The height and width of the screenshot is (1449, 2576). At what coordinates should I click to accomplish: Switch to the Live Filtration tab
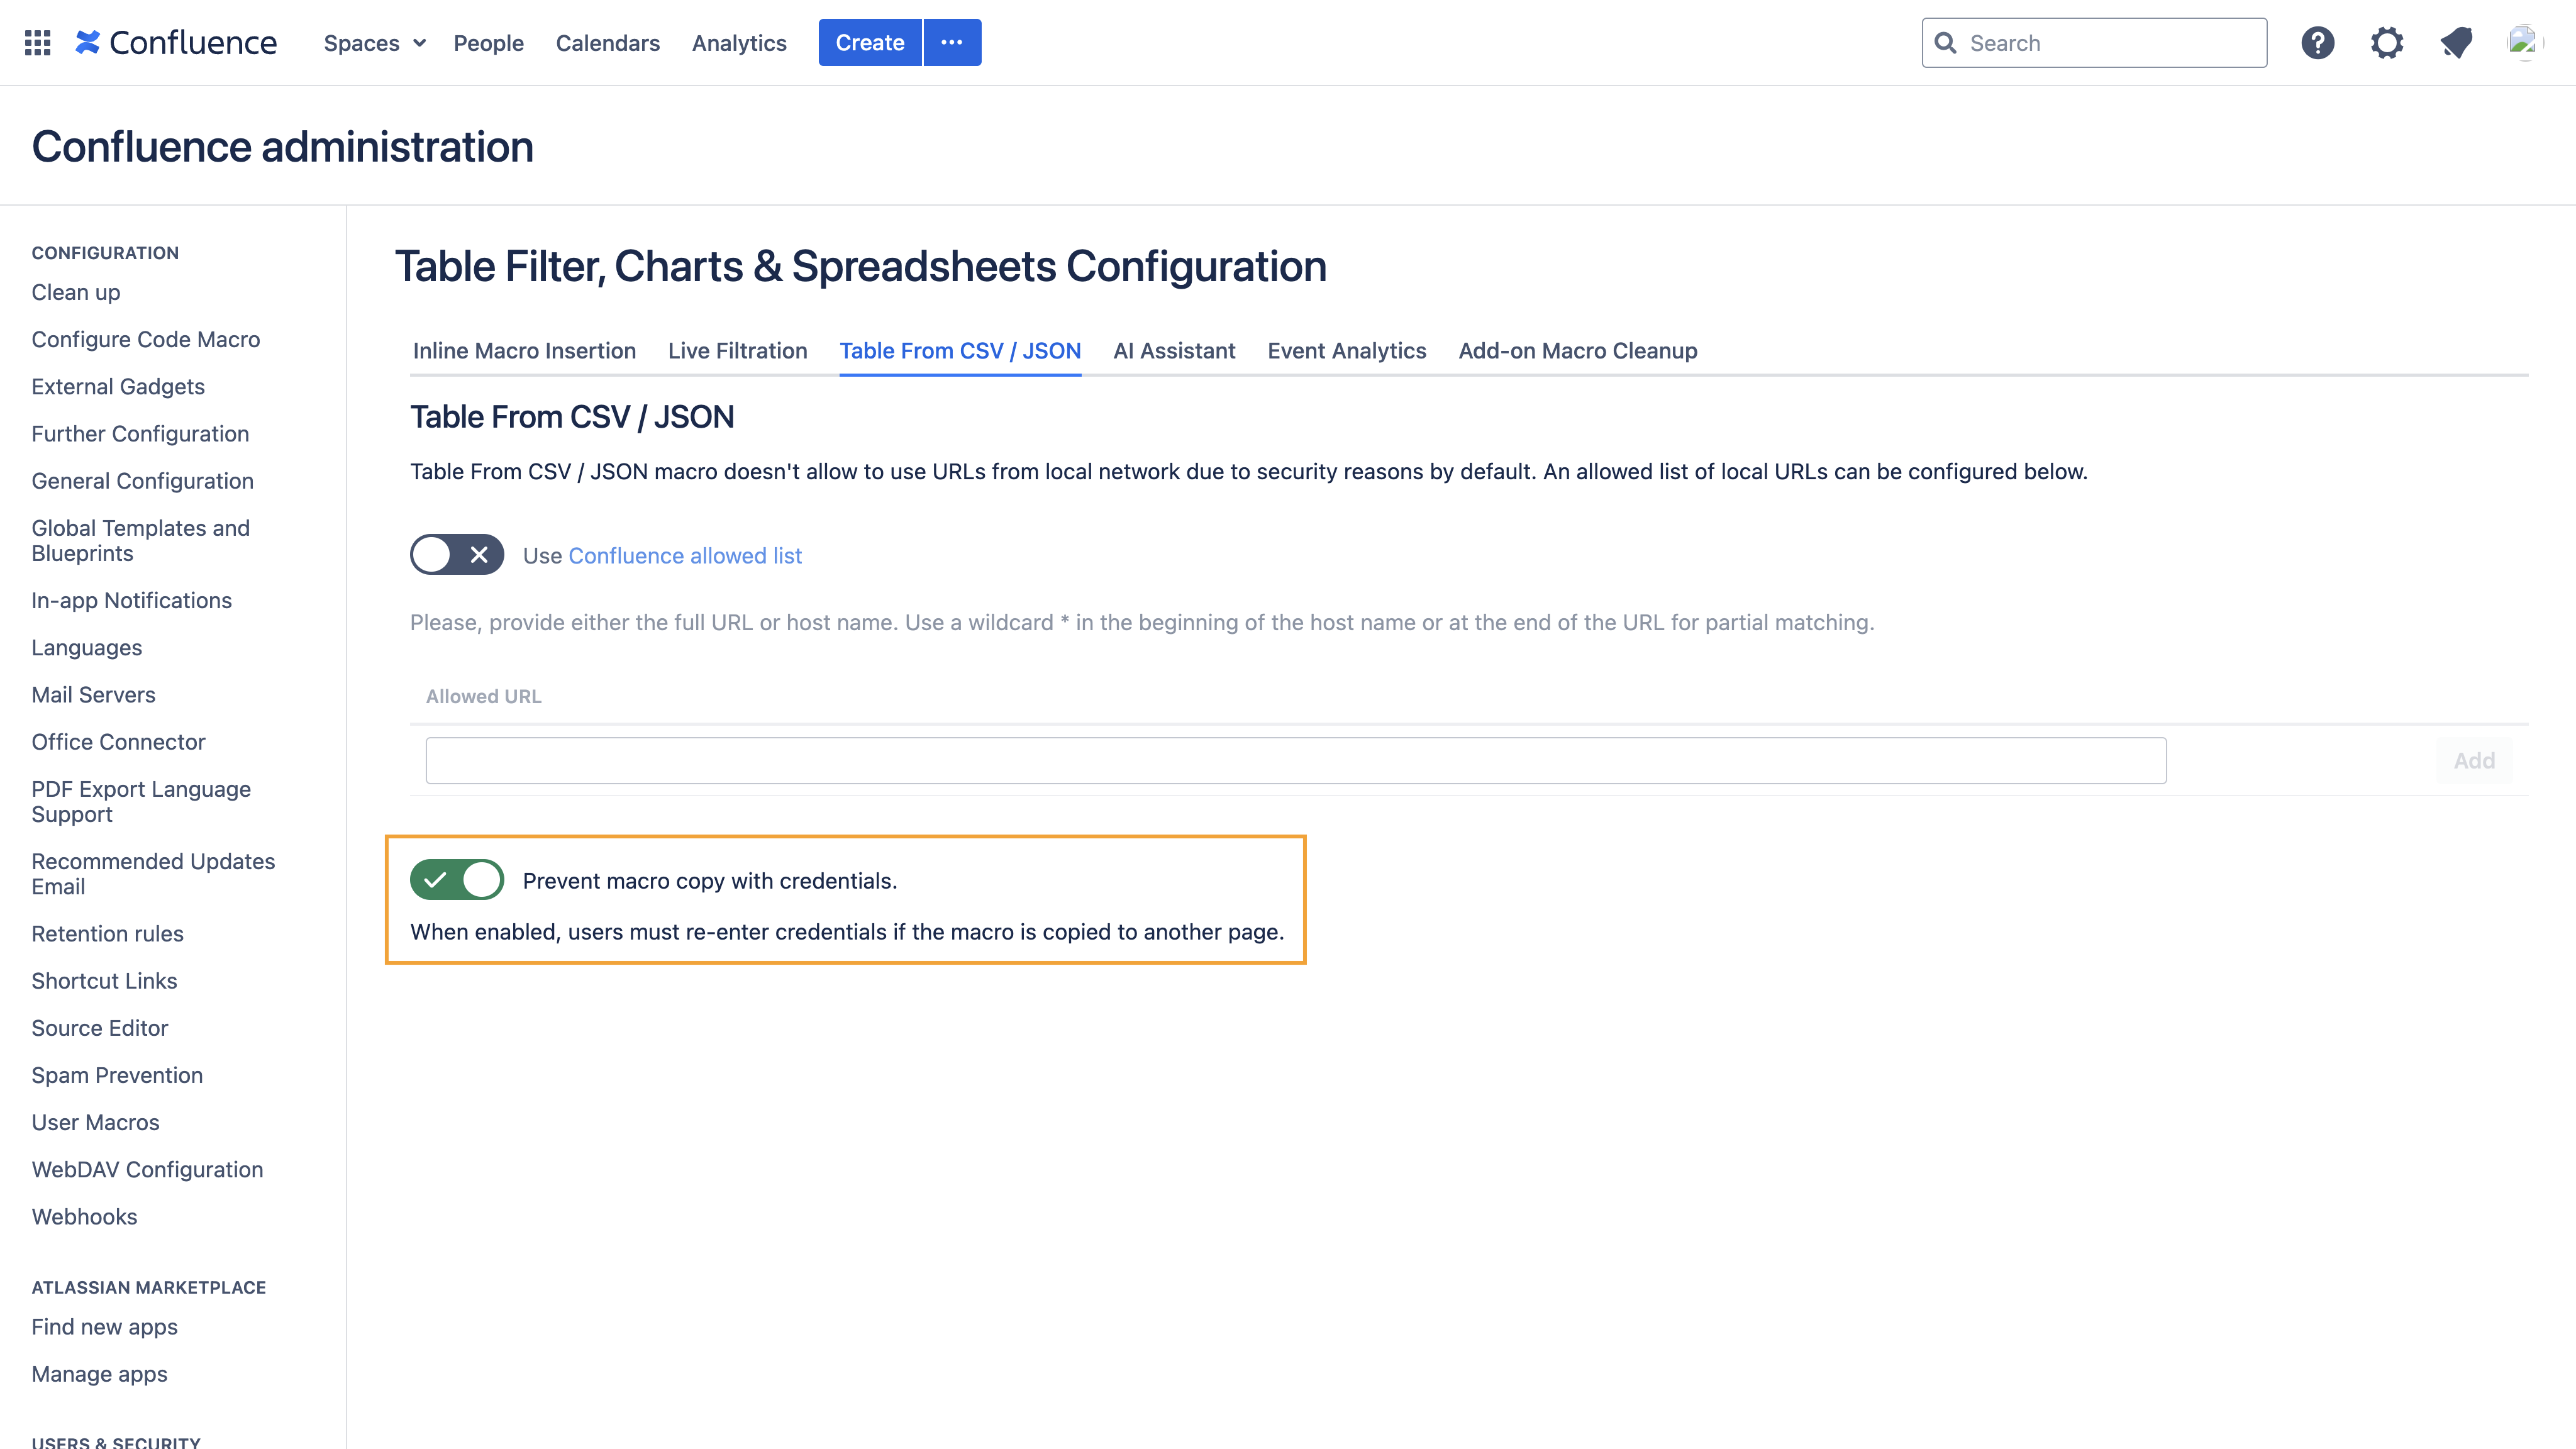point(737,351)
